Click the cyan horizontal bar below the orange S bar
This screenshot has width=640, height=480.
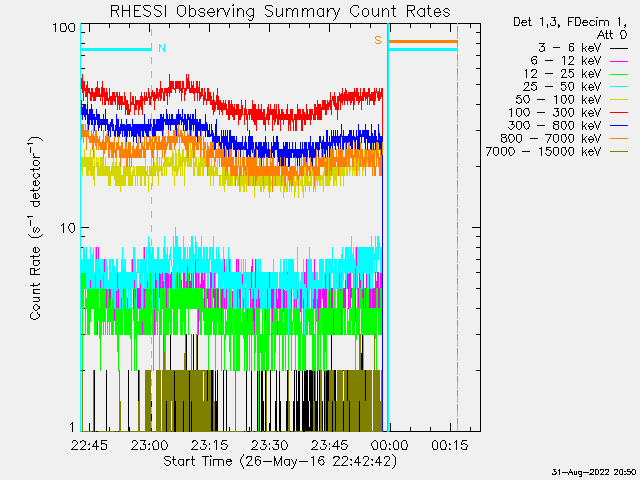(423, 50)
